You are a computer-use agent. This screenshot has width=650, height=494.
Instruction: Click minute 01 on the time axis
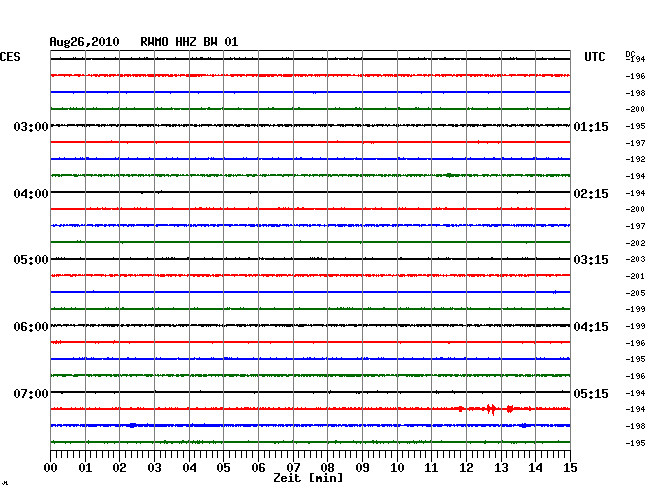pos(85,468)
